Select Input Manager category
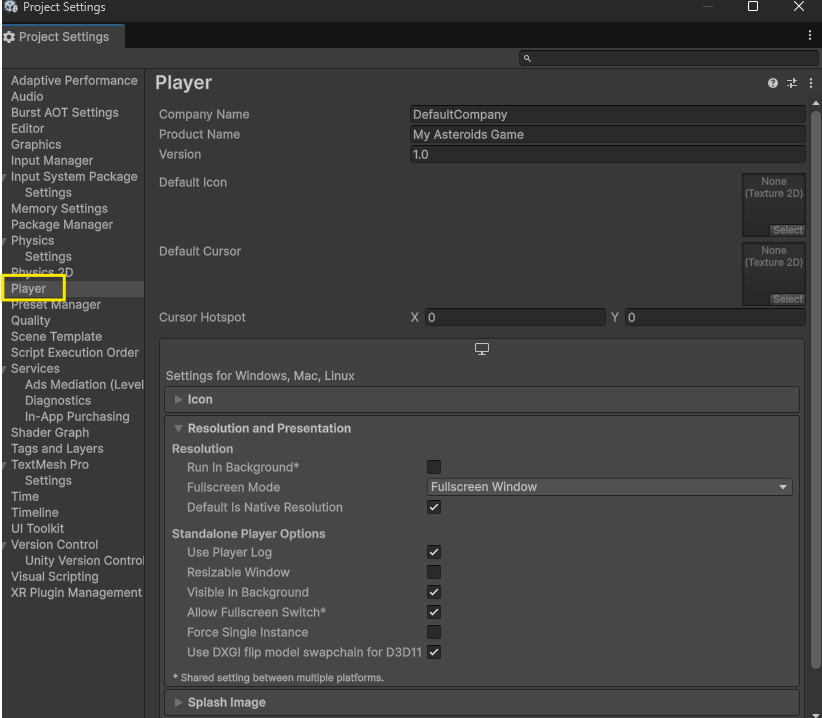The height and width of the screenshot is (718, 822). pos(52,160)
